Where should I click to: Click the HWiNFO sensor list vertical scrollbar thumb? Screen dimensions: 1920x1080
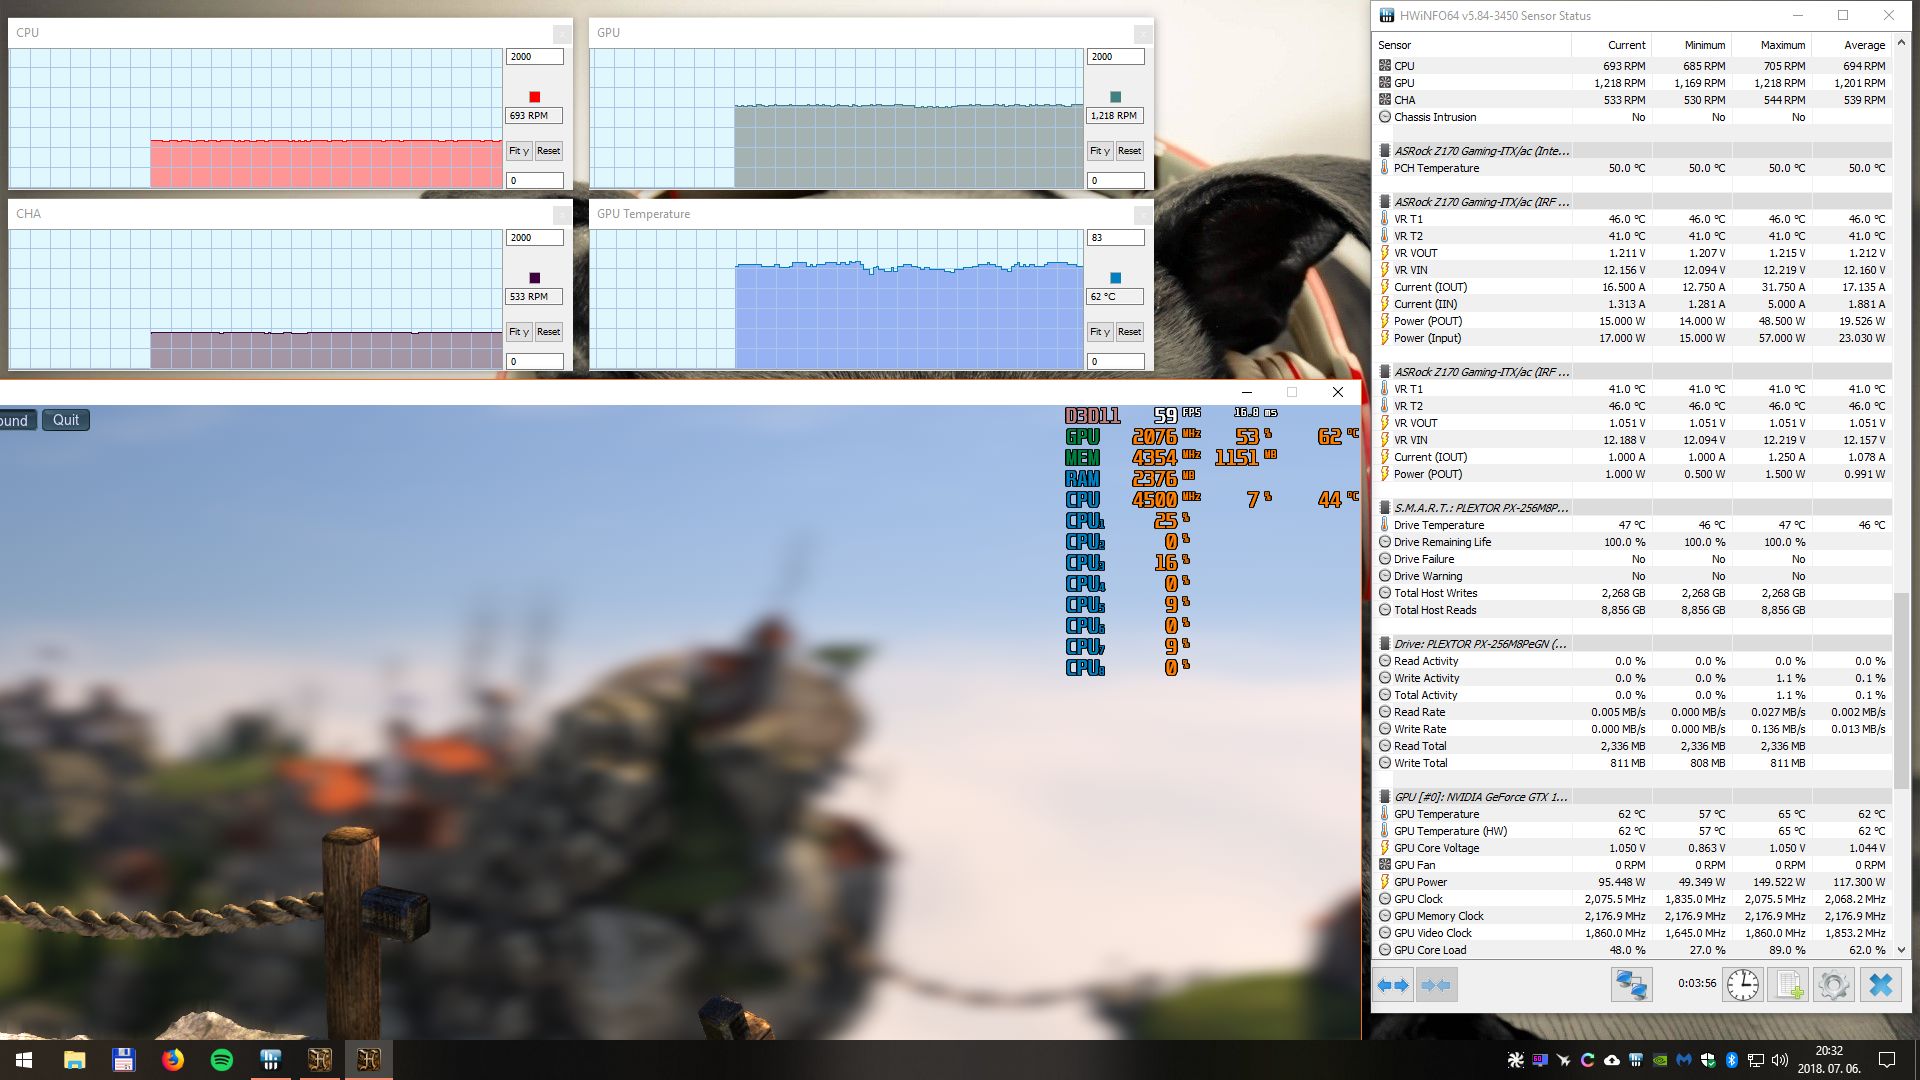tap(1901, 690)
